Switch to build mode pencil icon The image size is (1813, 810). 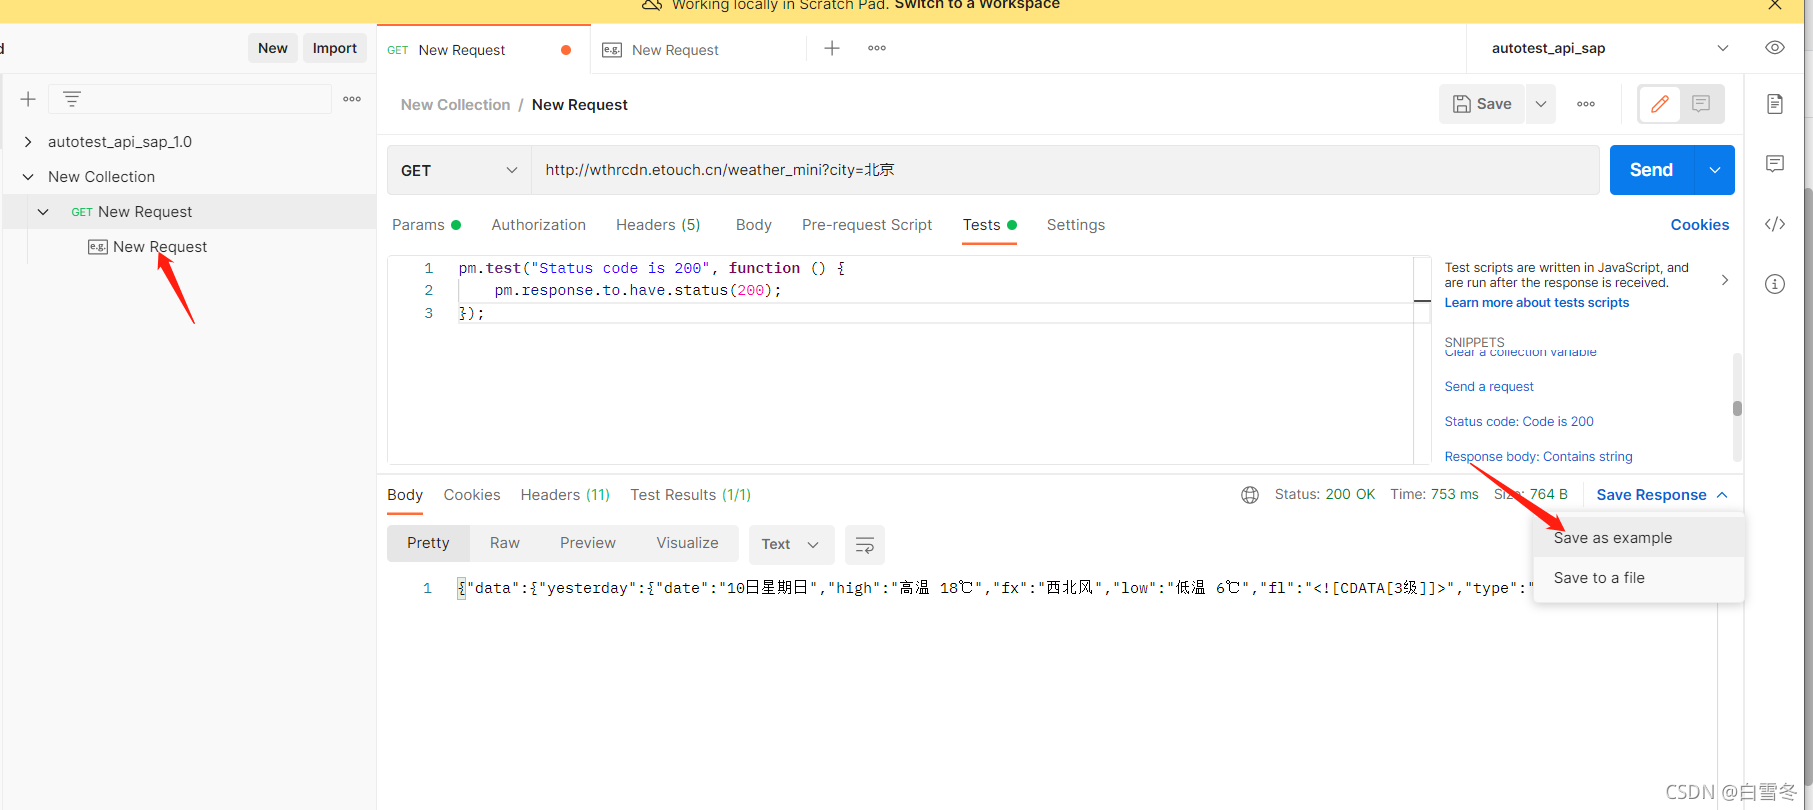[1660, 104]
